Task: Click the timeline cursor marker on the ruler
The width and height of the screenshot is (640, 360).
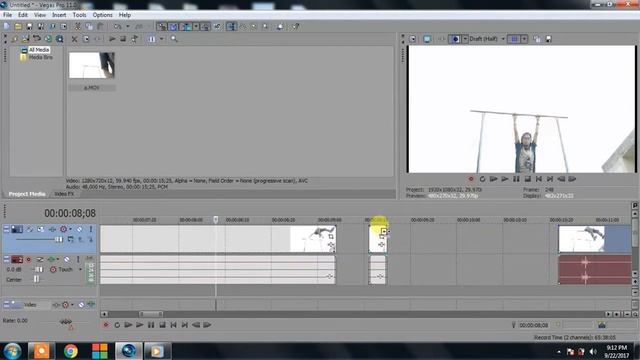Action: tap(216, 220)
